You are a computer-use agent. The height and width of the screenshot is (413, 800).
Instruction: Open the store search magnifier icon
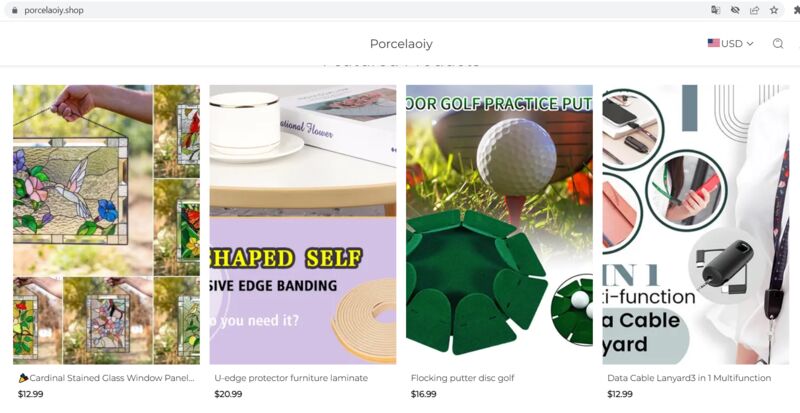click(x=778, y=43)
